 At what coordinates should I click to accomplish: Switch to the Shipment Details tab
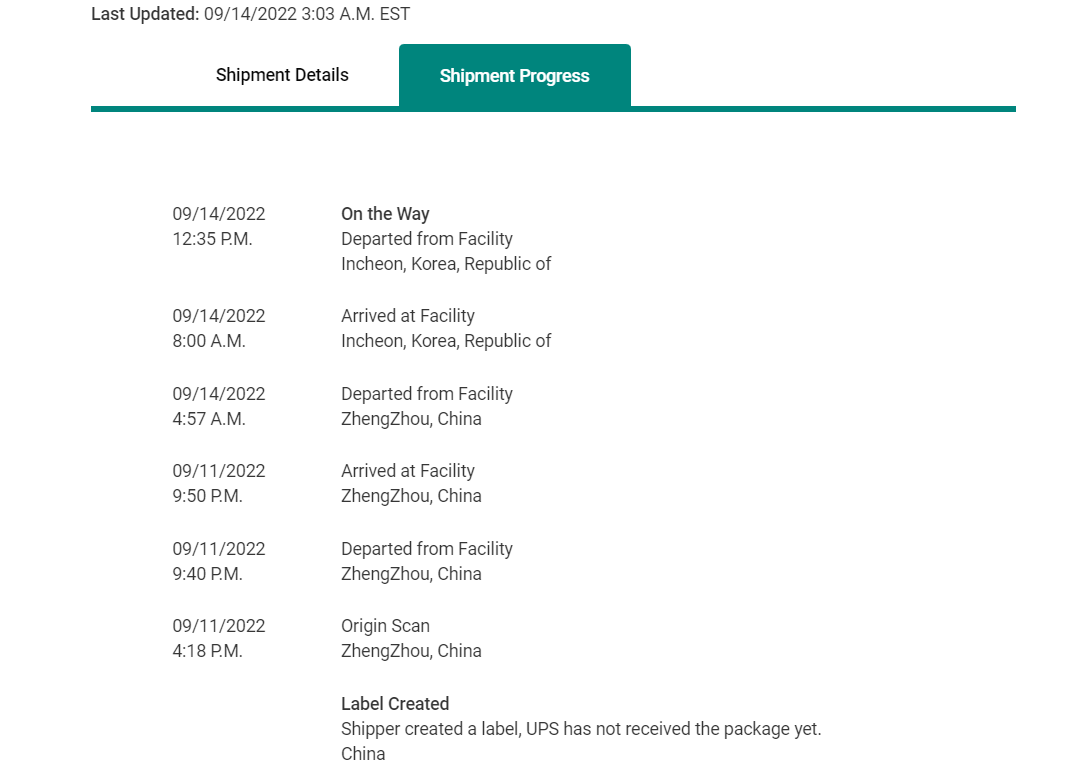coord(282,75)
